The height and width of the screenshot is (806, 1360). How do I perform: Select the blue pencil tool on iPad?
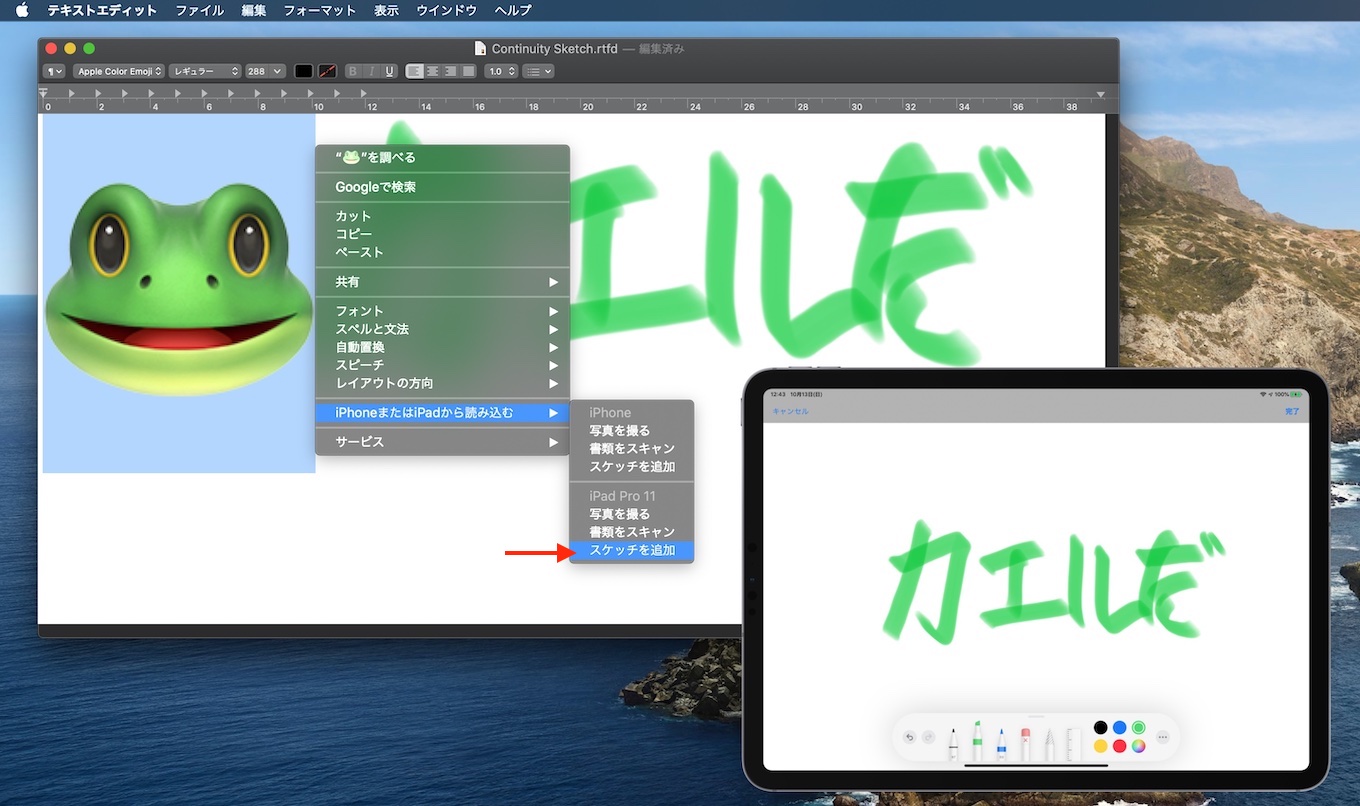click(1001, 743)
